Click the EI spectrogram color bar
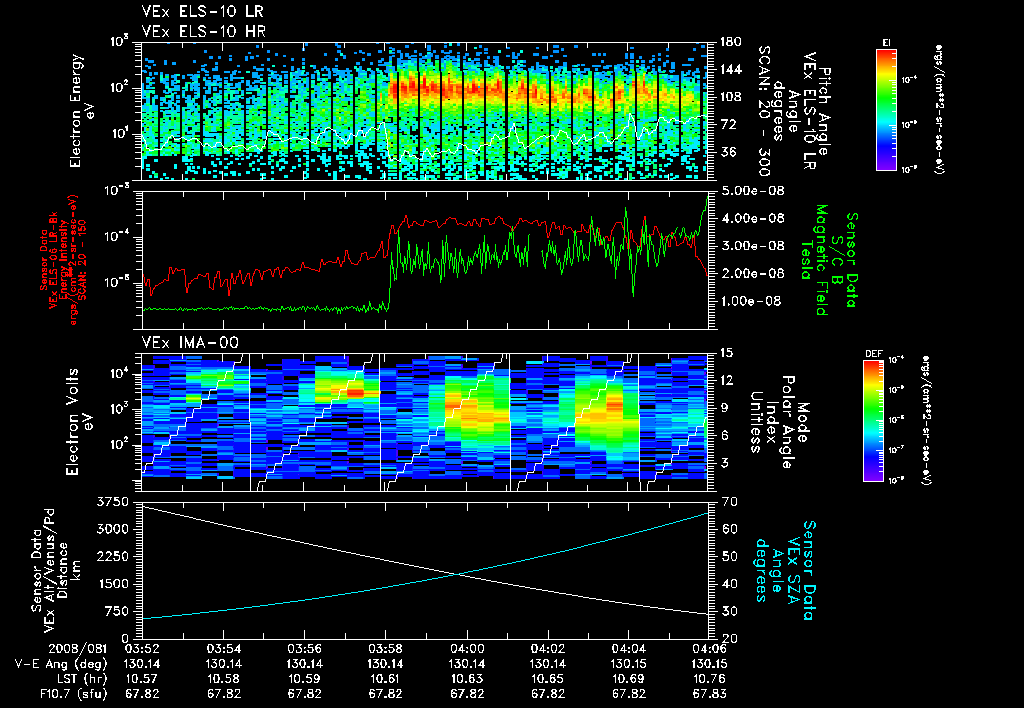The image size is (1024, 708). click(886, 109)
